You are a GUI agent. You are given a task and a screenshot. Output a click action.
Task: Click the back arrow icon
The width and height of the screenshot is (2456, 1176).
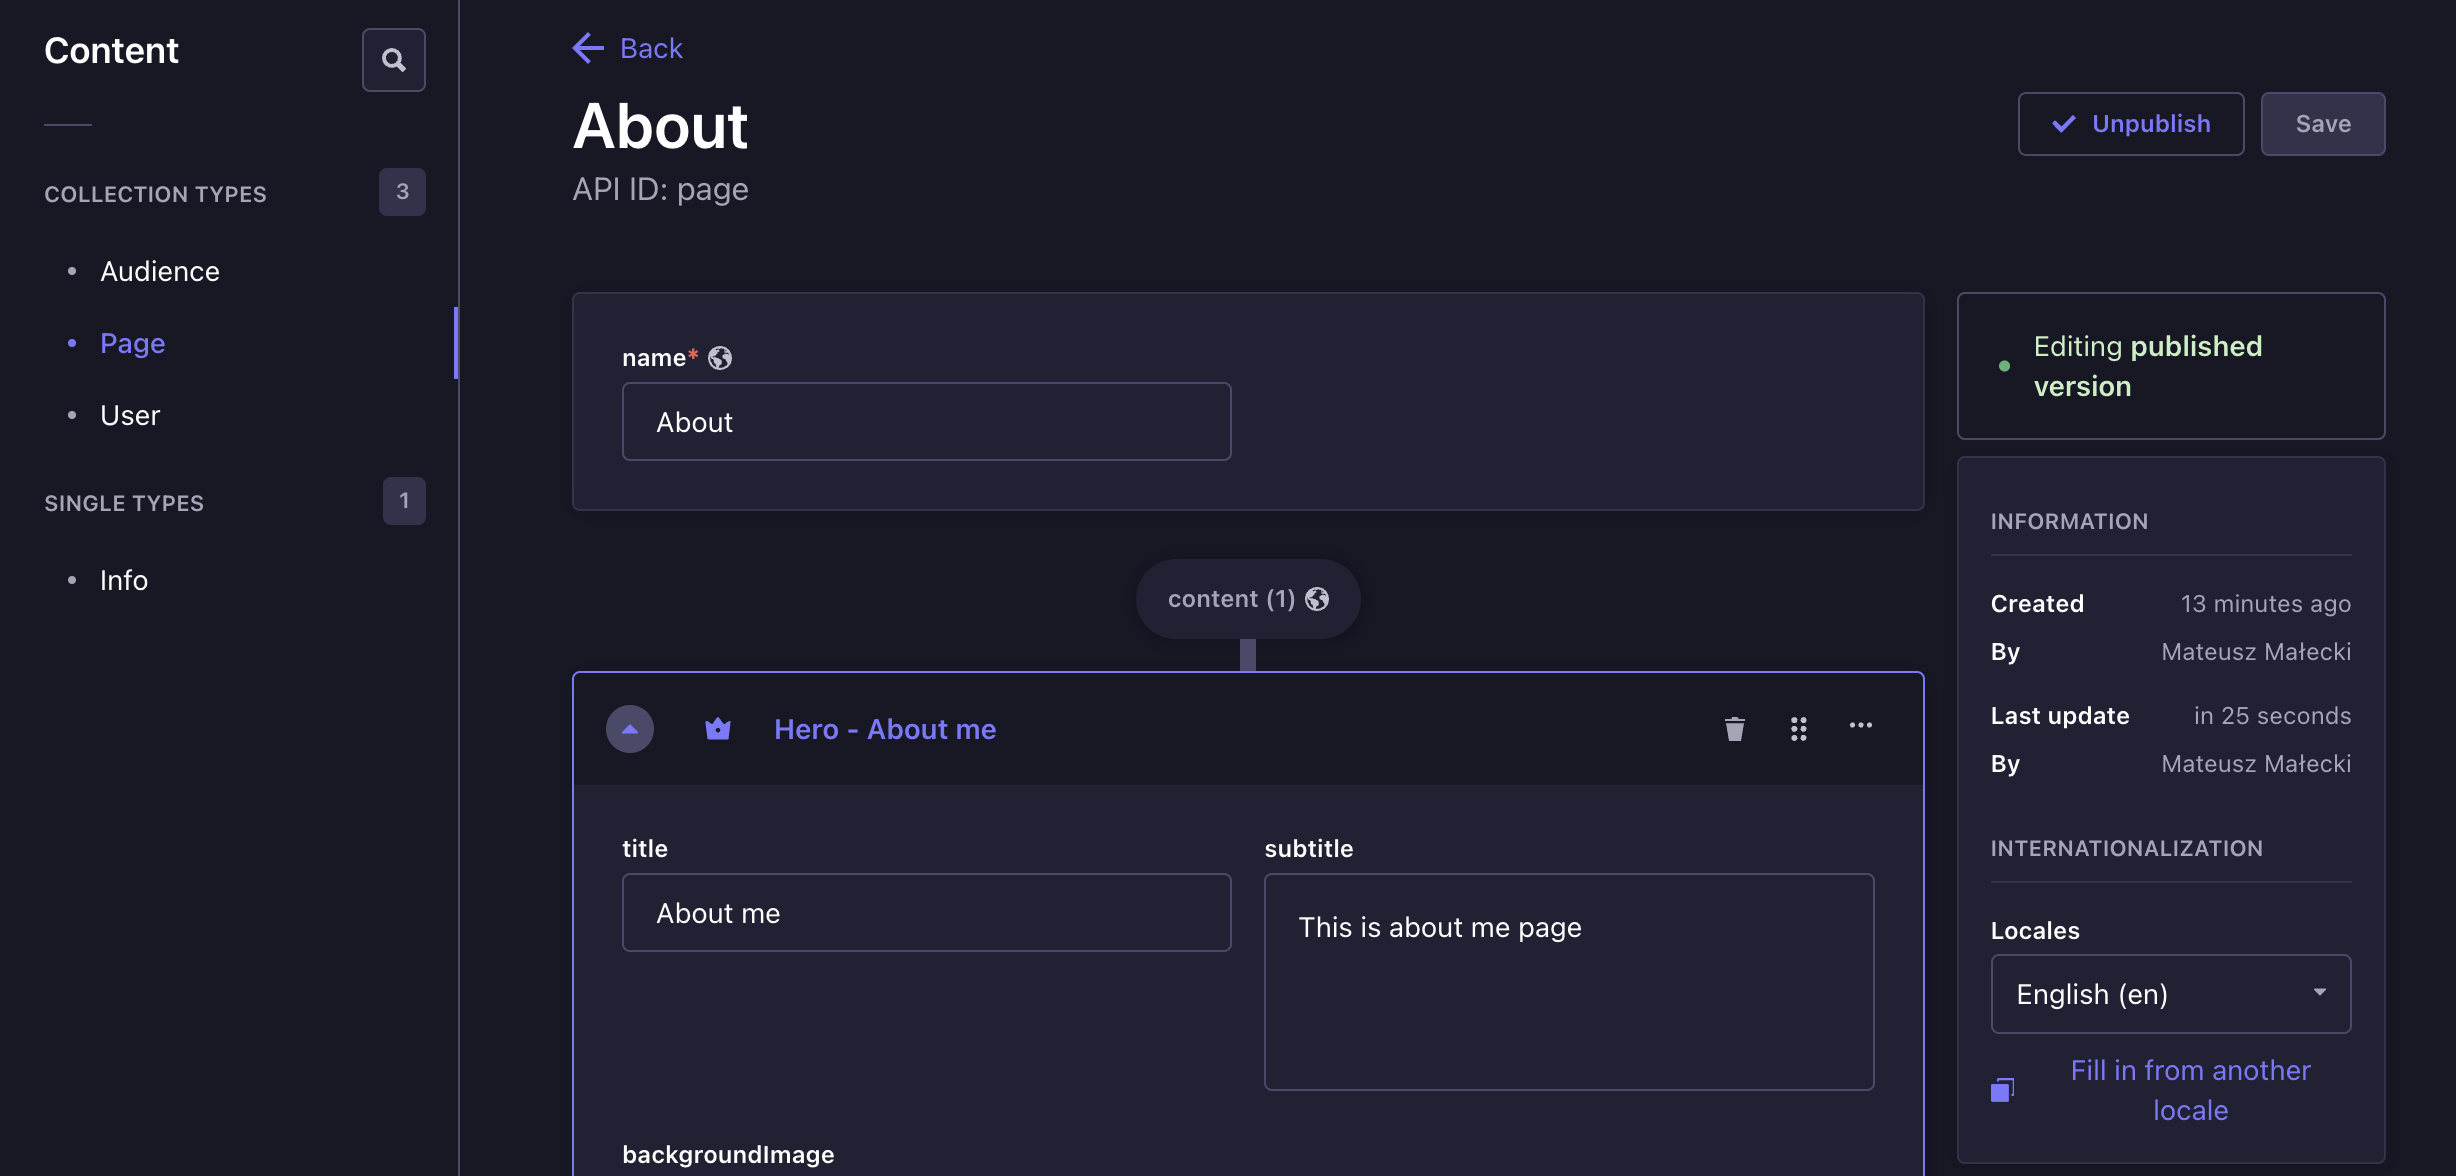pyautogui.click(x=588, y=48)
